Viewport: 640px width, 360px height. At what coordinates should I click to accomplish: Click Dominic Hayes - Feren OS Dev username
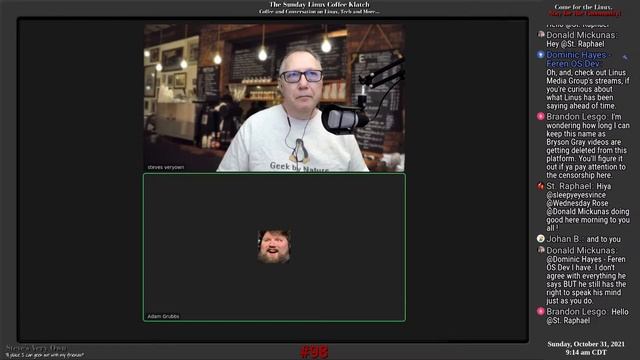tap(578, 59)
